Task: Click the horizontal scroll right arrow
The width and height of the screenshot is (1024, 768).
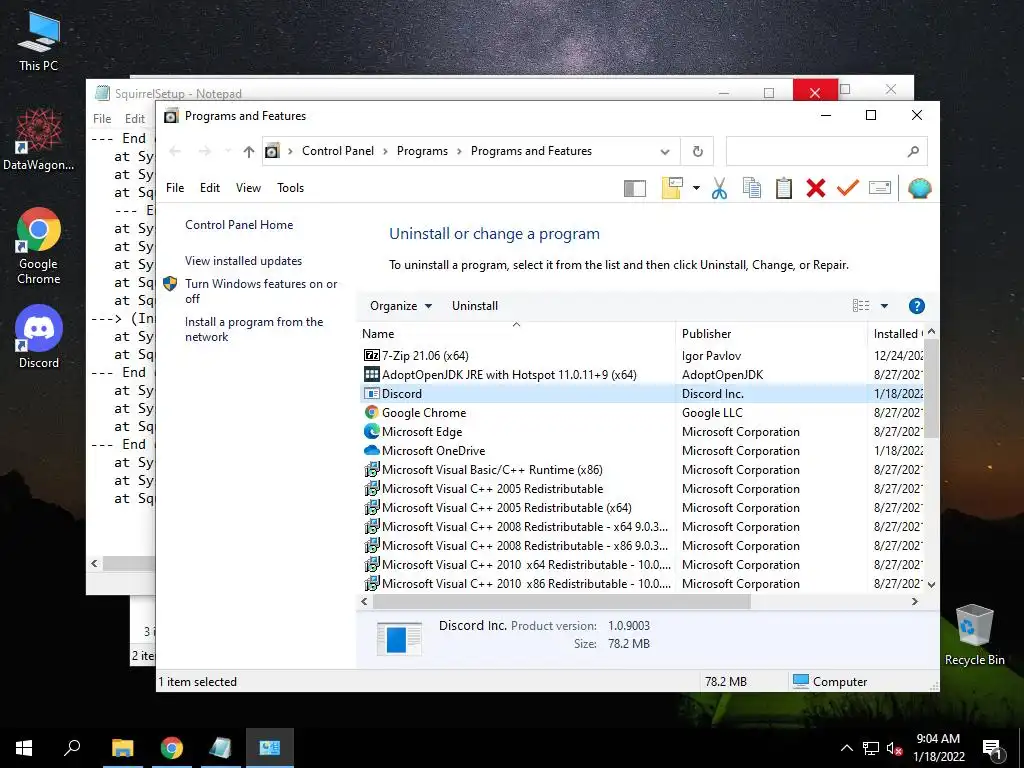Action: click(x=915, y=601)
